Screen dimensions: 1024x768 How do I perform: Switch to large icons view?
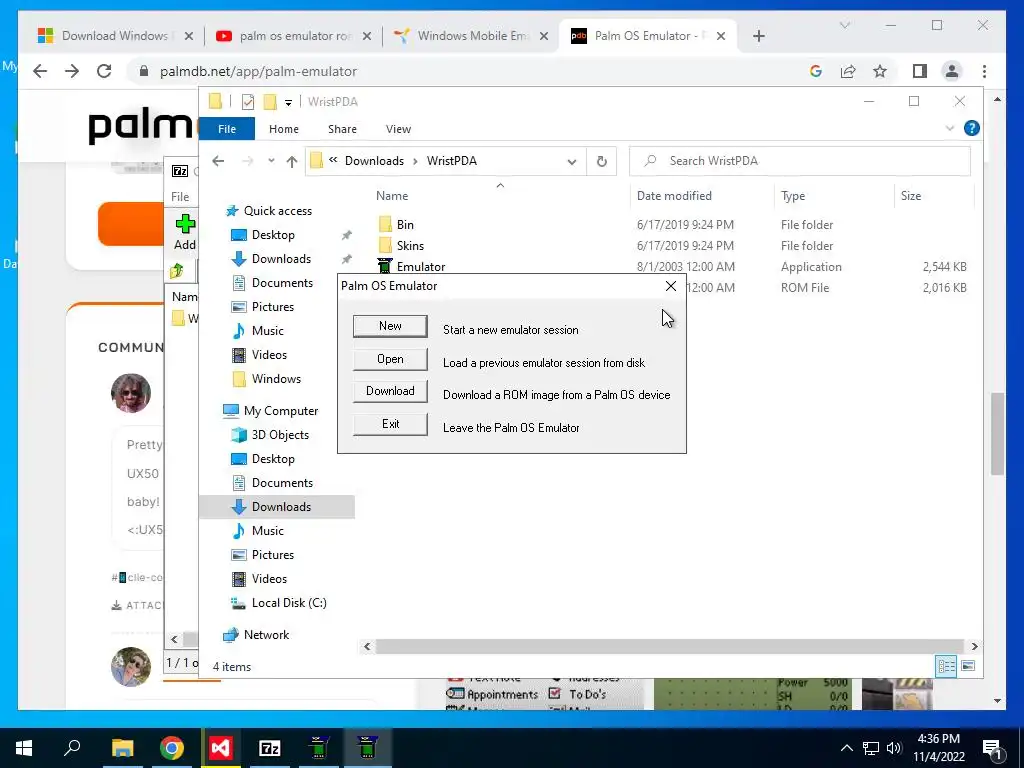point(968,666)
